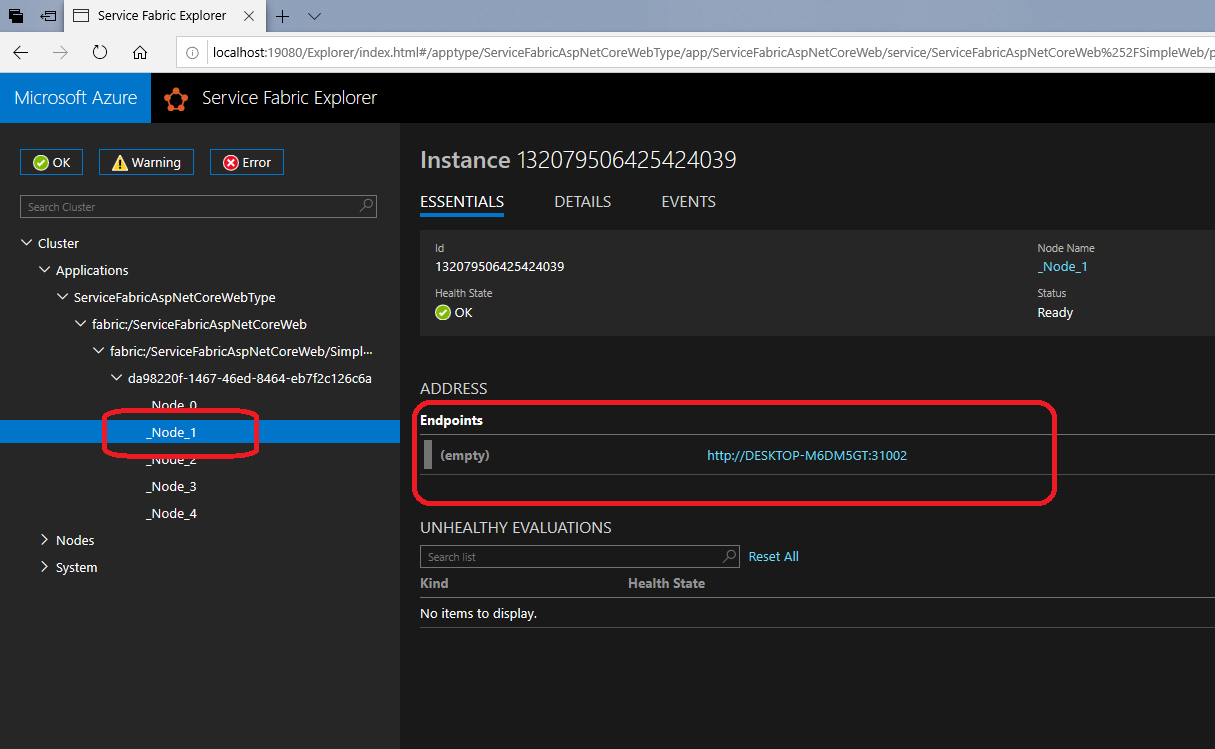Collapse the Cluster tree node

26,243
